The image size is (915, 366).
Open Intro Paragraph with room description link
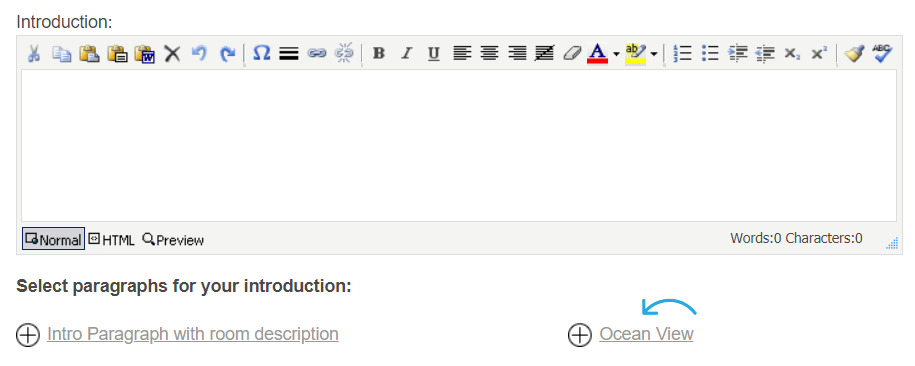[x=193, y=334]
